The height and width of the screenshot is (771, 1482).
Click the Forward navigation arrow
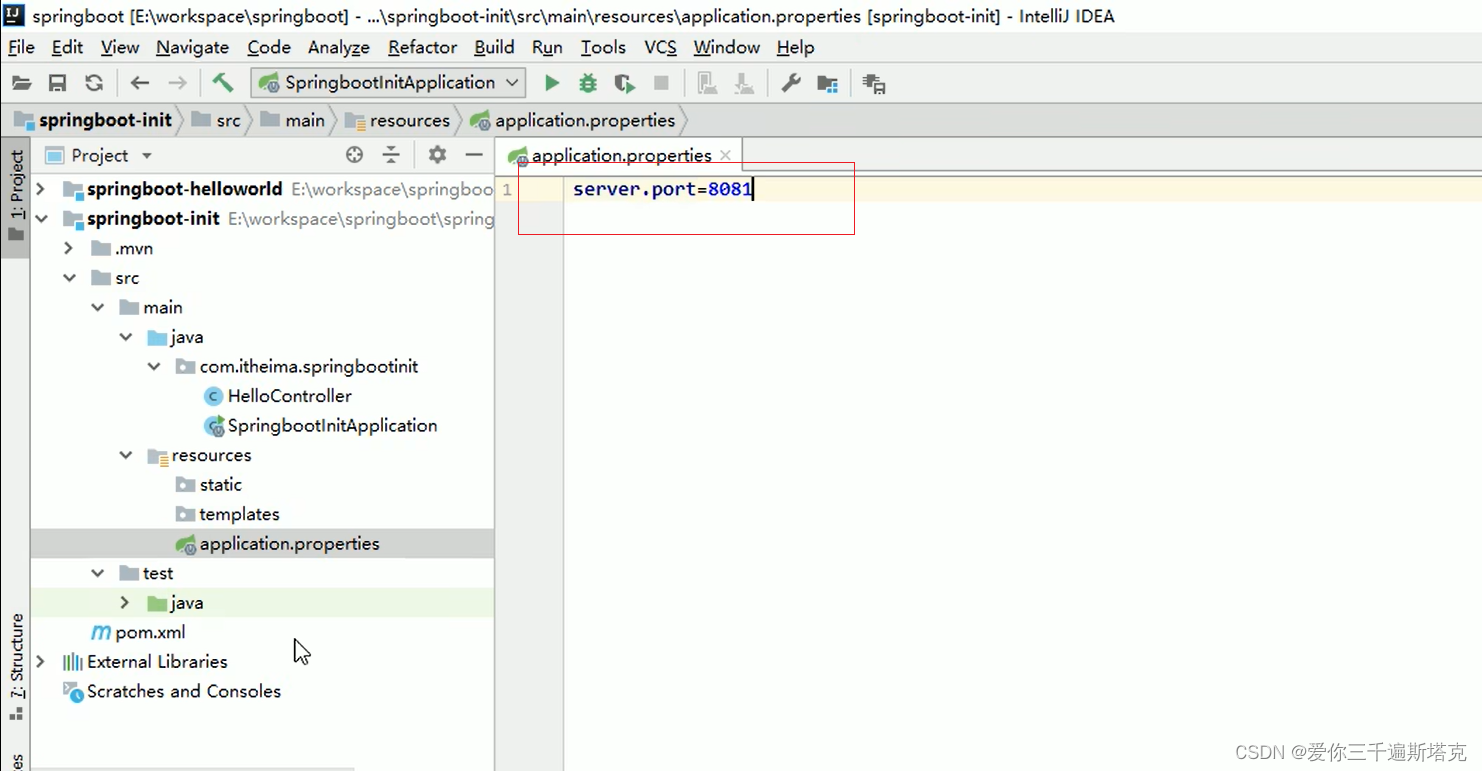click(x=177, y=84)
